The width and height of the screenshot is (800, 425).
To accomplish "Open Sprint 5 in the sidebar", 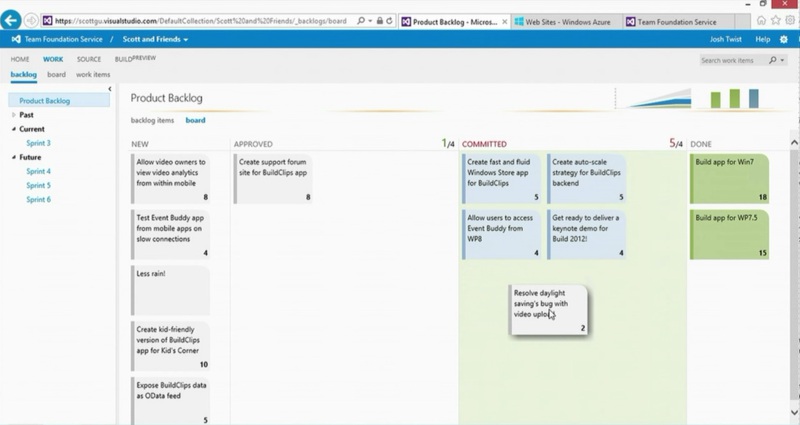I will point(38,185).
